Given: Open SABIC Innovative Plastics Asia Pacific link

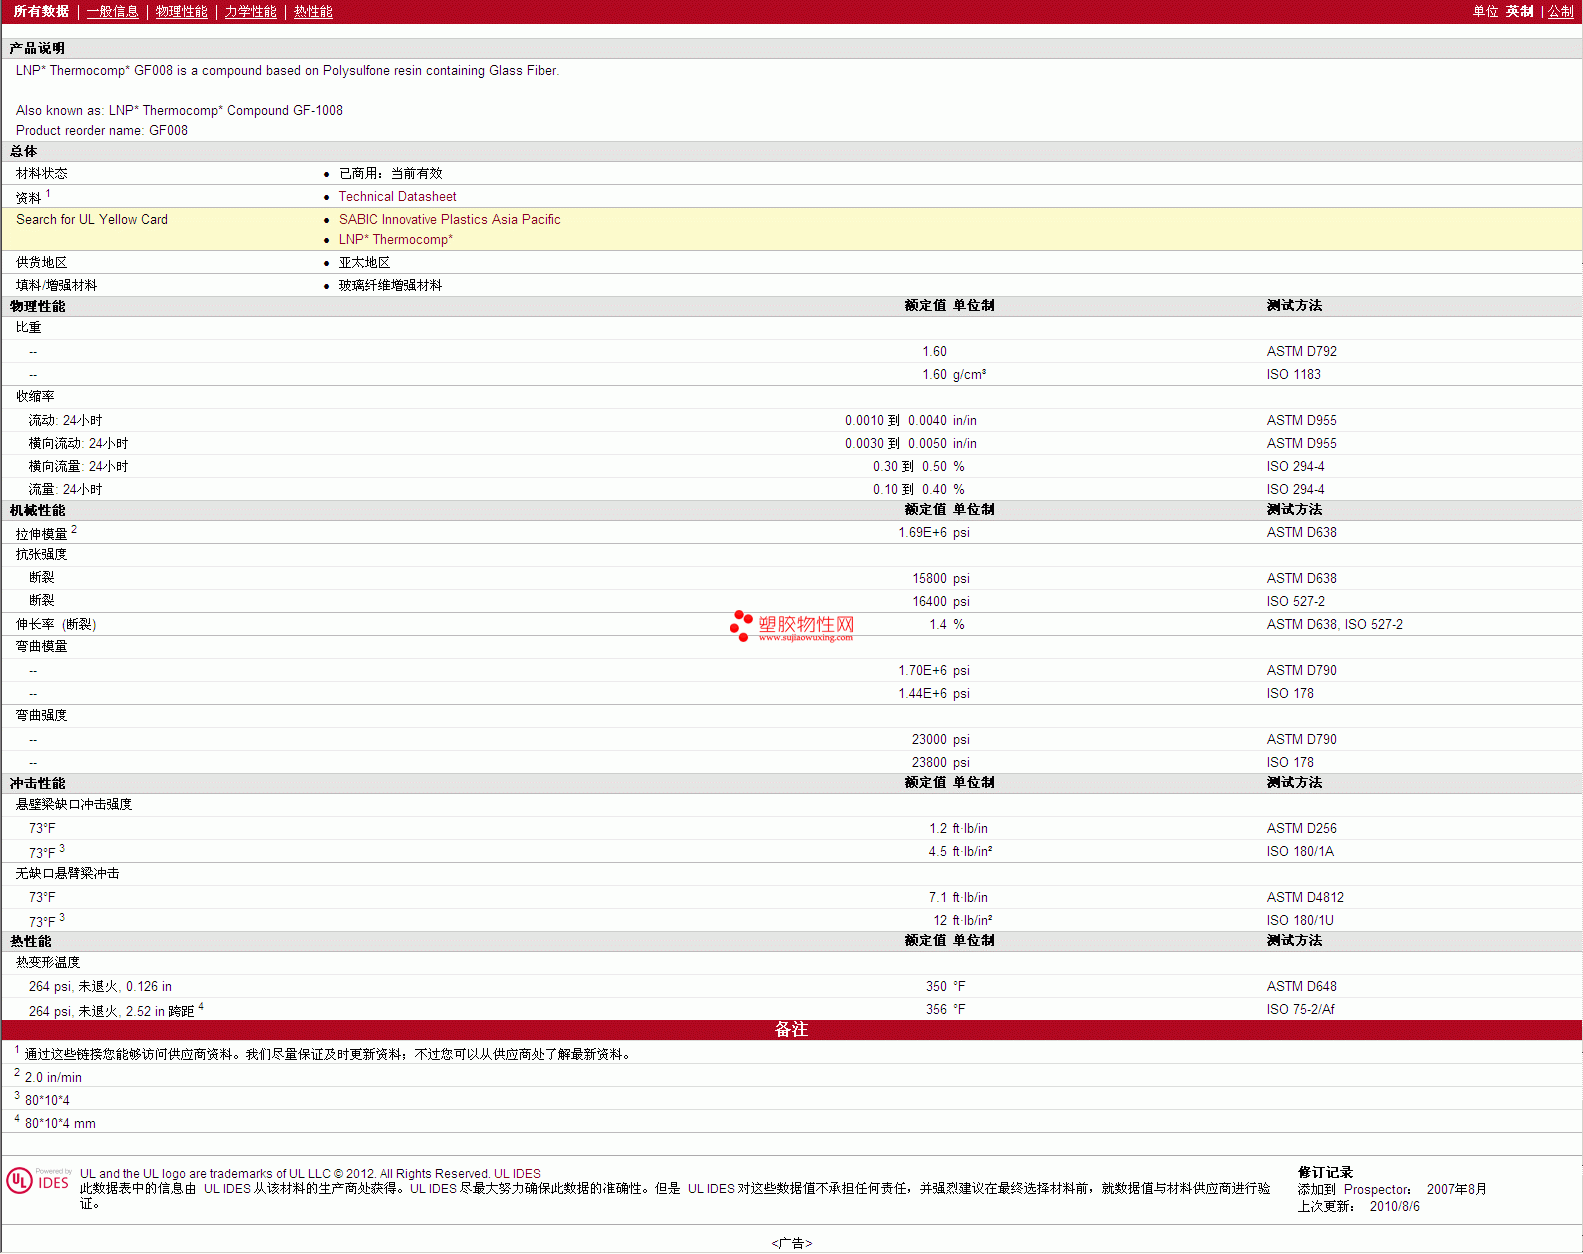Looking at the screenshot, I should click(449, 220).
